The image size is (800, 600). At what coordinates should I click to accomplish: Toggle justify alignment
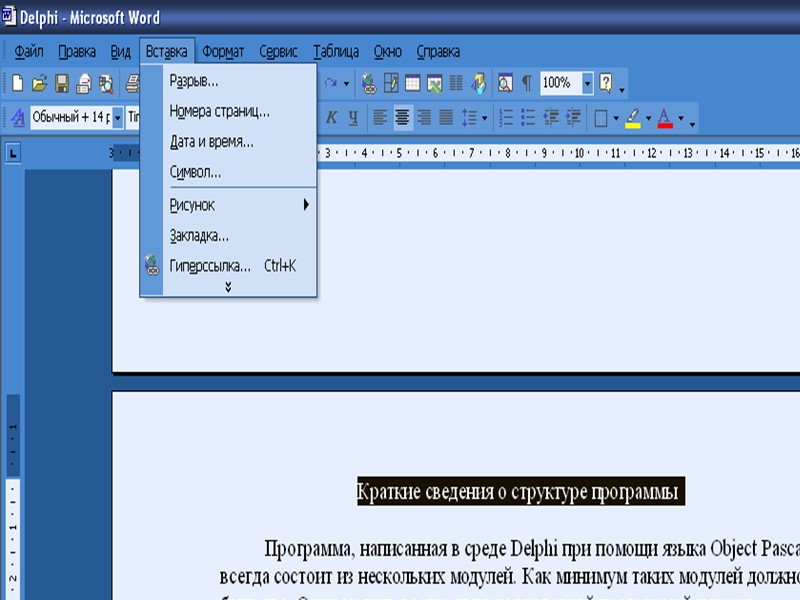pyautogui.click(x=446, y=117)
